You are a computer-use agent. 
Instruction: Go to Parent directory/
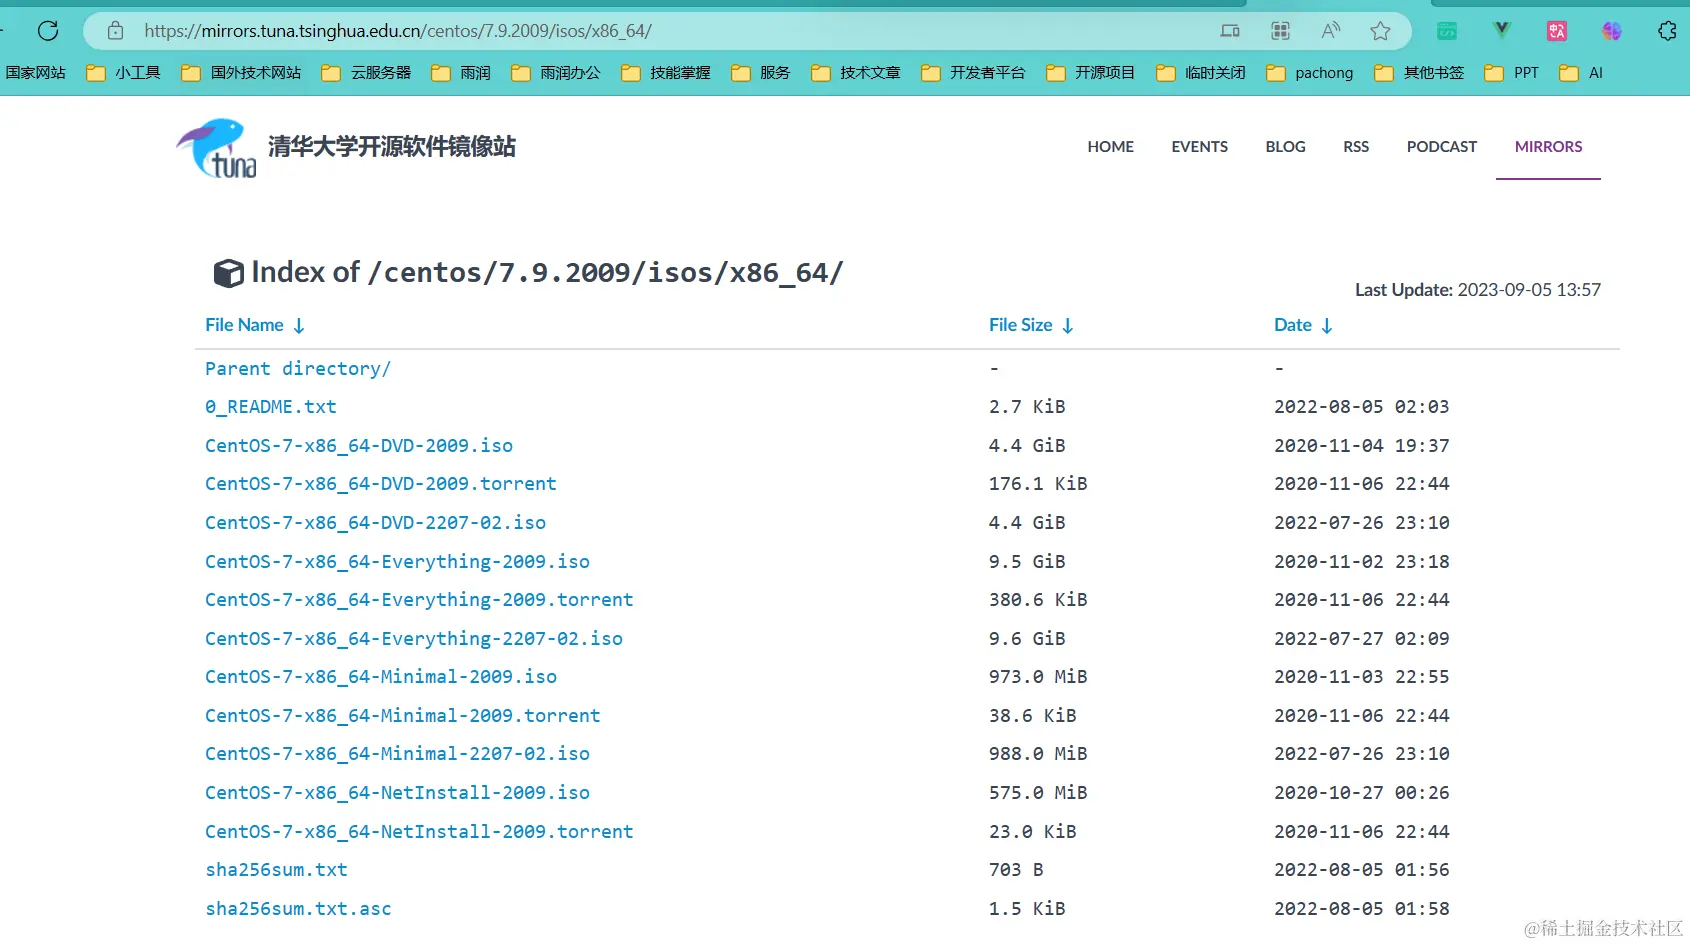[x=298, y=369]
